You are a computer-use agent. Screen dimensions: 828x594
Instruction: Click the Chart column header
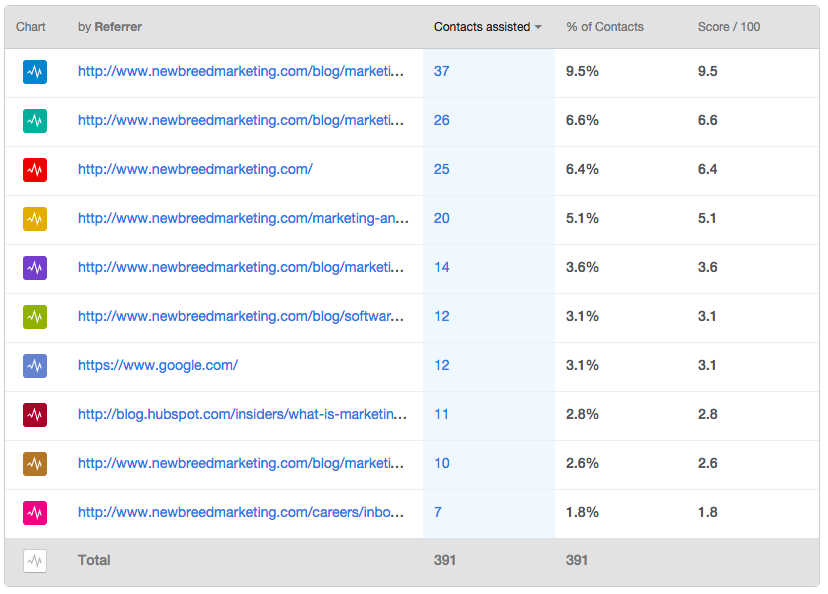coord(31,27)
